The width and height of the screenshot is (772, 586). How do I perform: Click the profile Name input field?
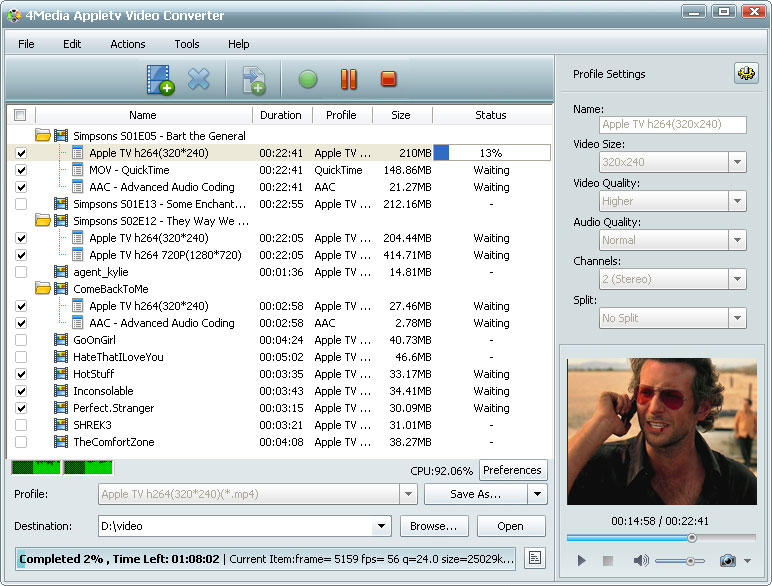coord(673,124)
